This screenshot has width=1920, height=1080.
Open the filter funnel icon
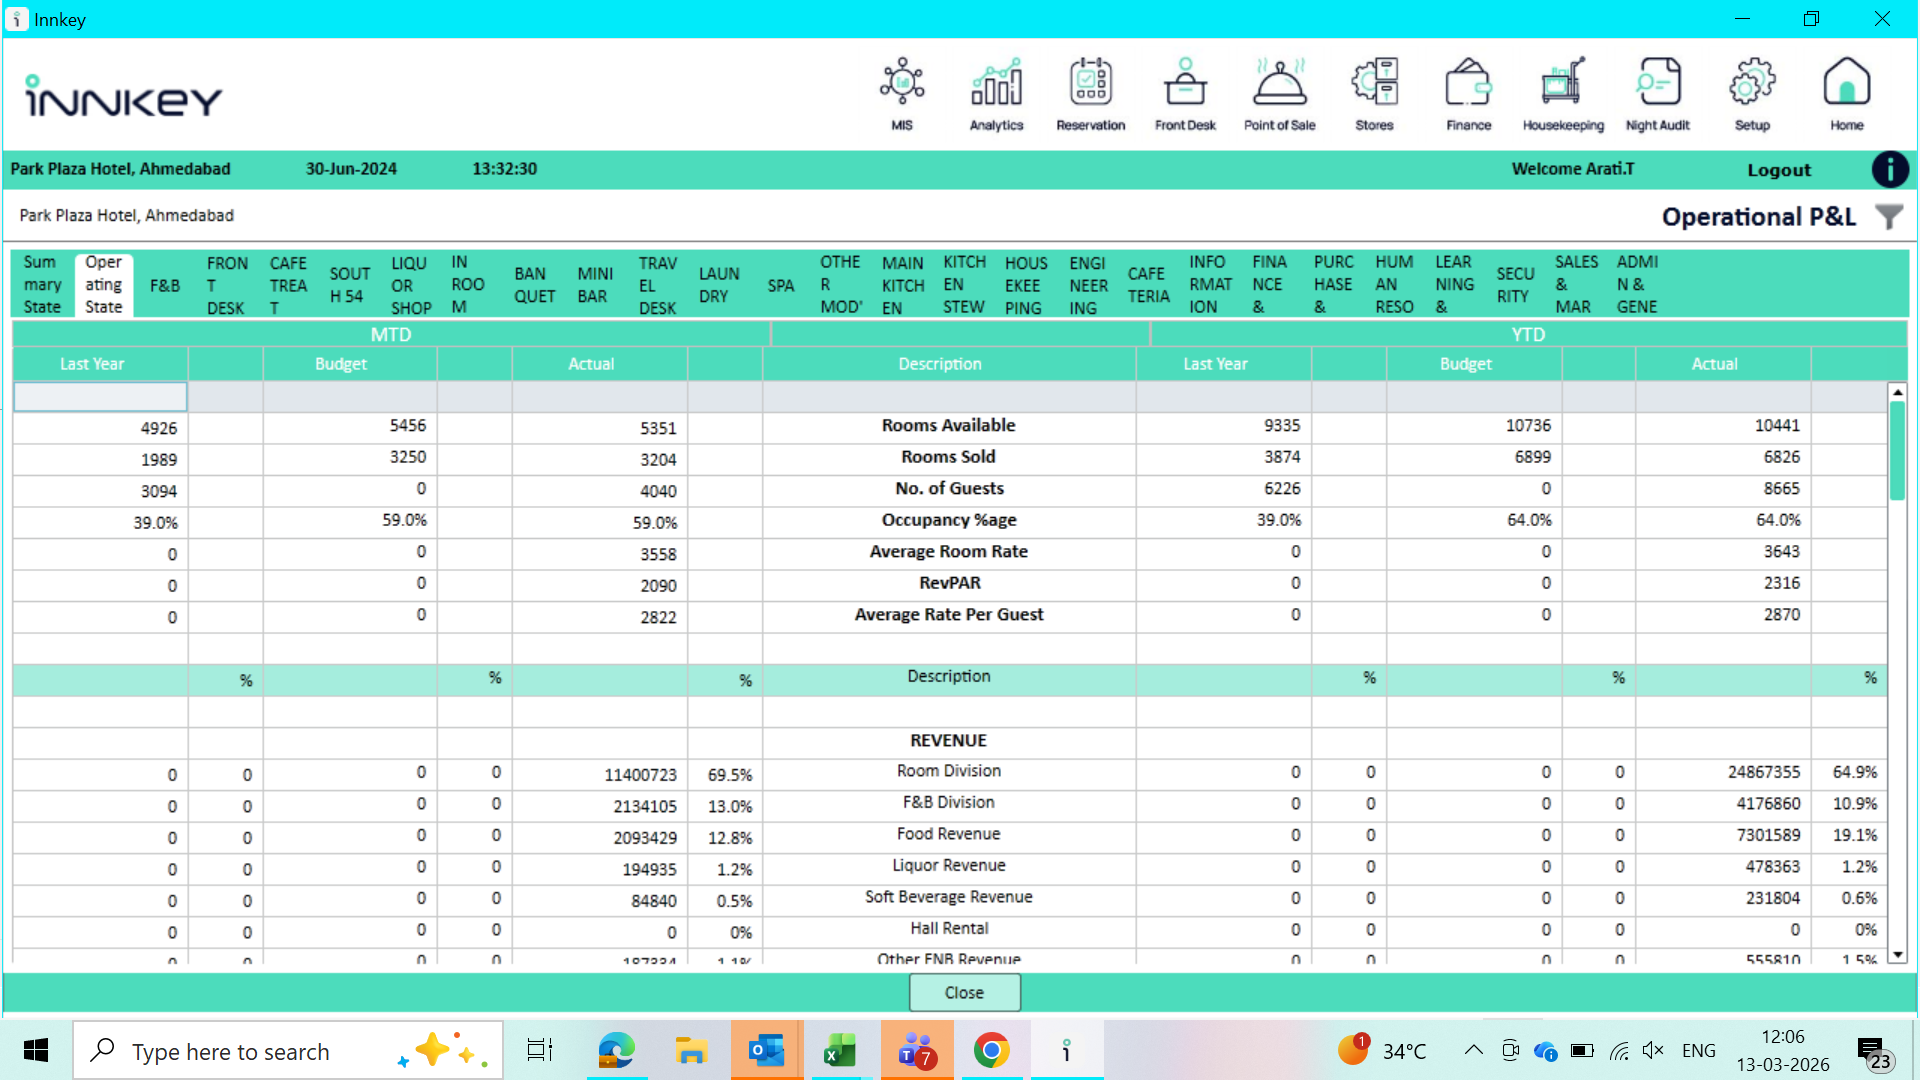coord(1888,216)
